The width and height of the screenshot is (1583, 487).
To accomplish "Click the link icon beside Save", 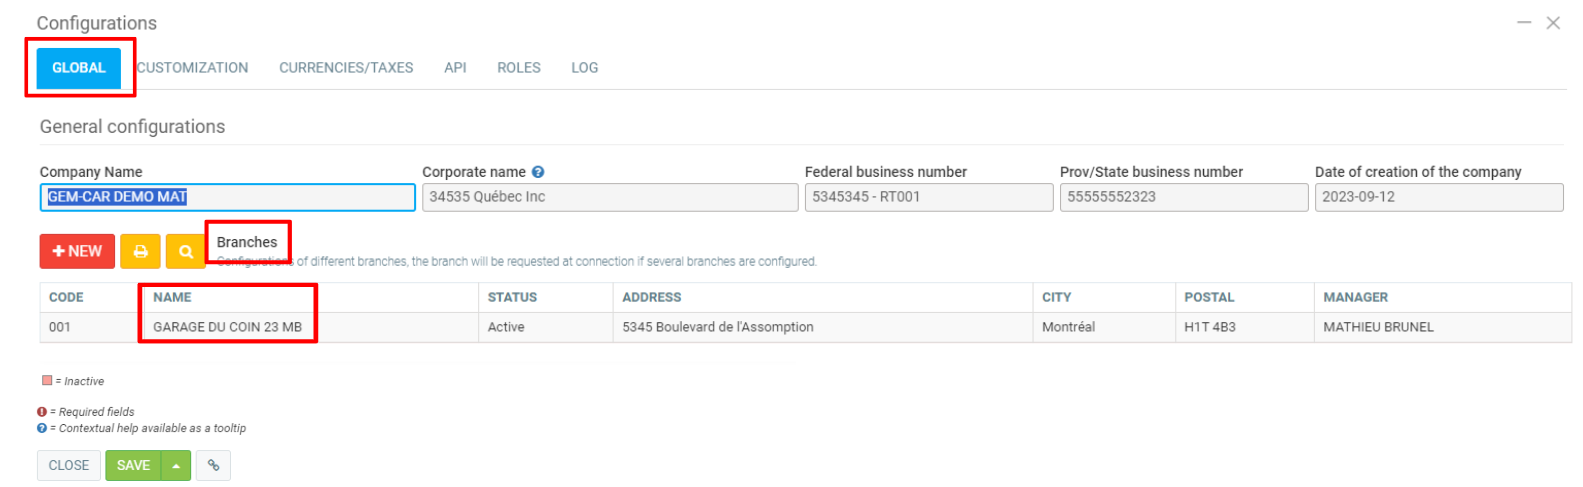I will [213, 465].
